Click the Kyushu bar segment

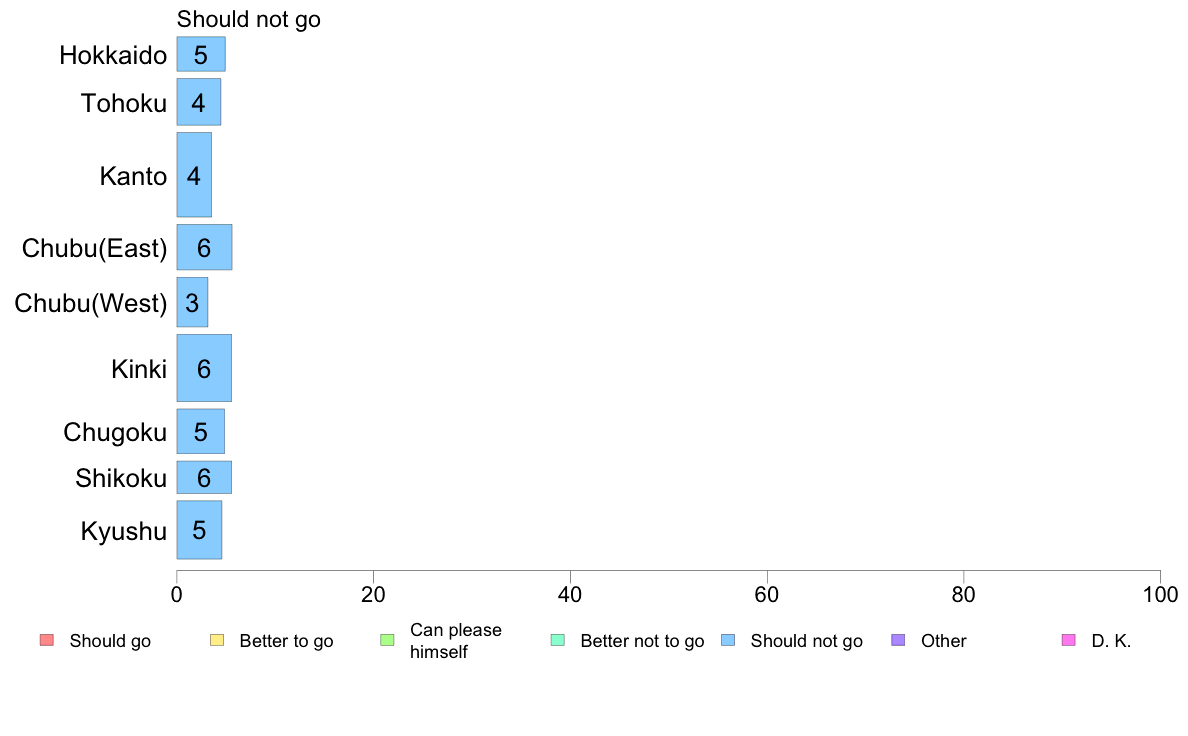click(199, 530)
